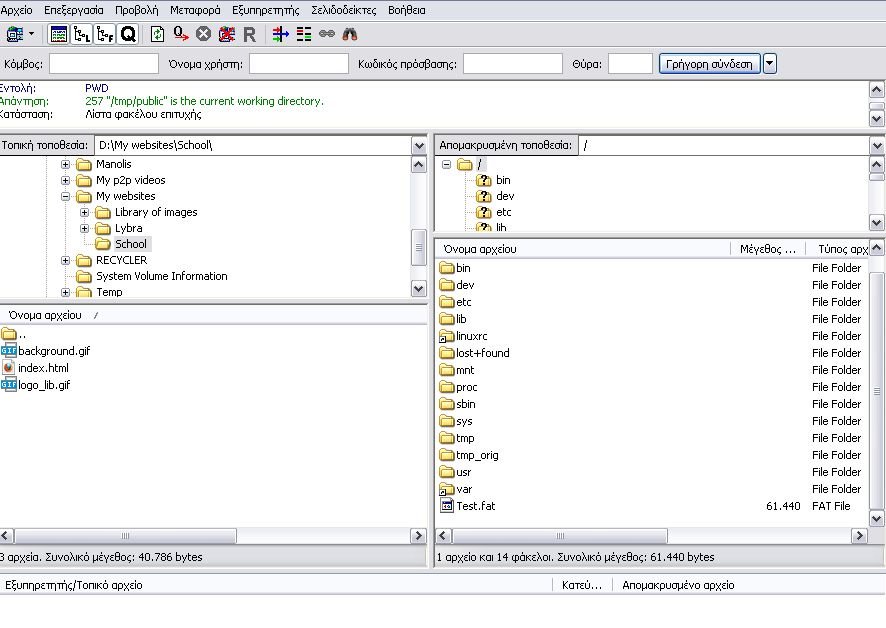This screenshot has width=886, height=628.
Task: Open the Σελιδοδείκτες menu
Action: pos(344,10)
